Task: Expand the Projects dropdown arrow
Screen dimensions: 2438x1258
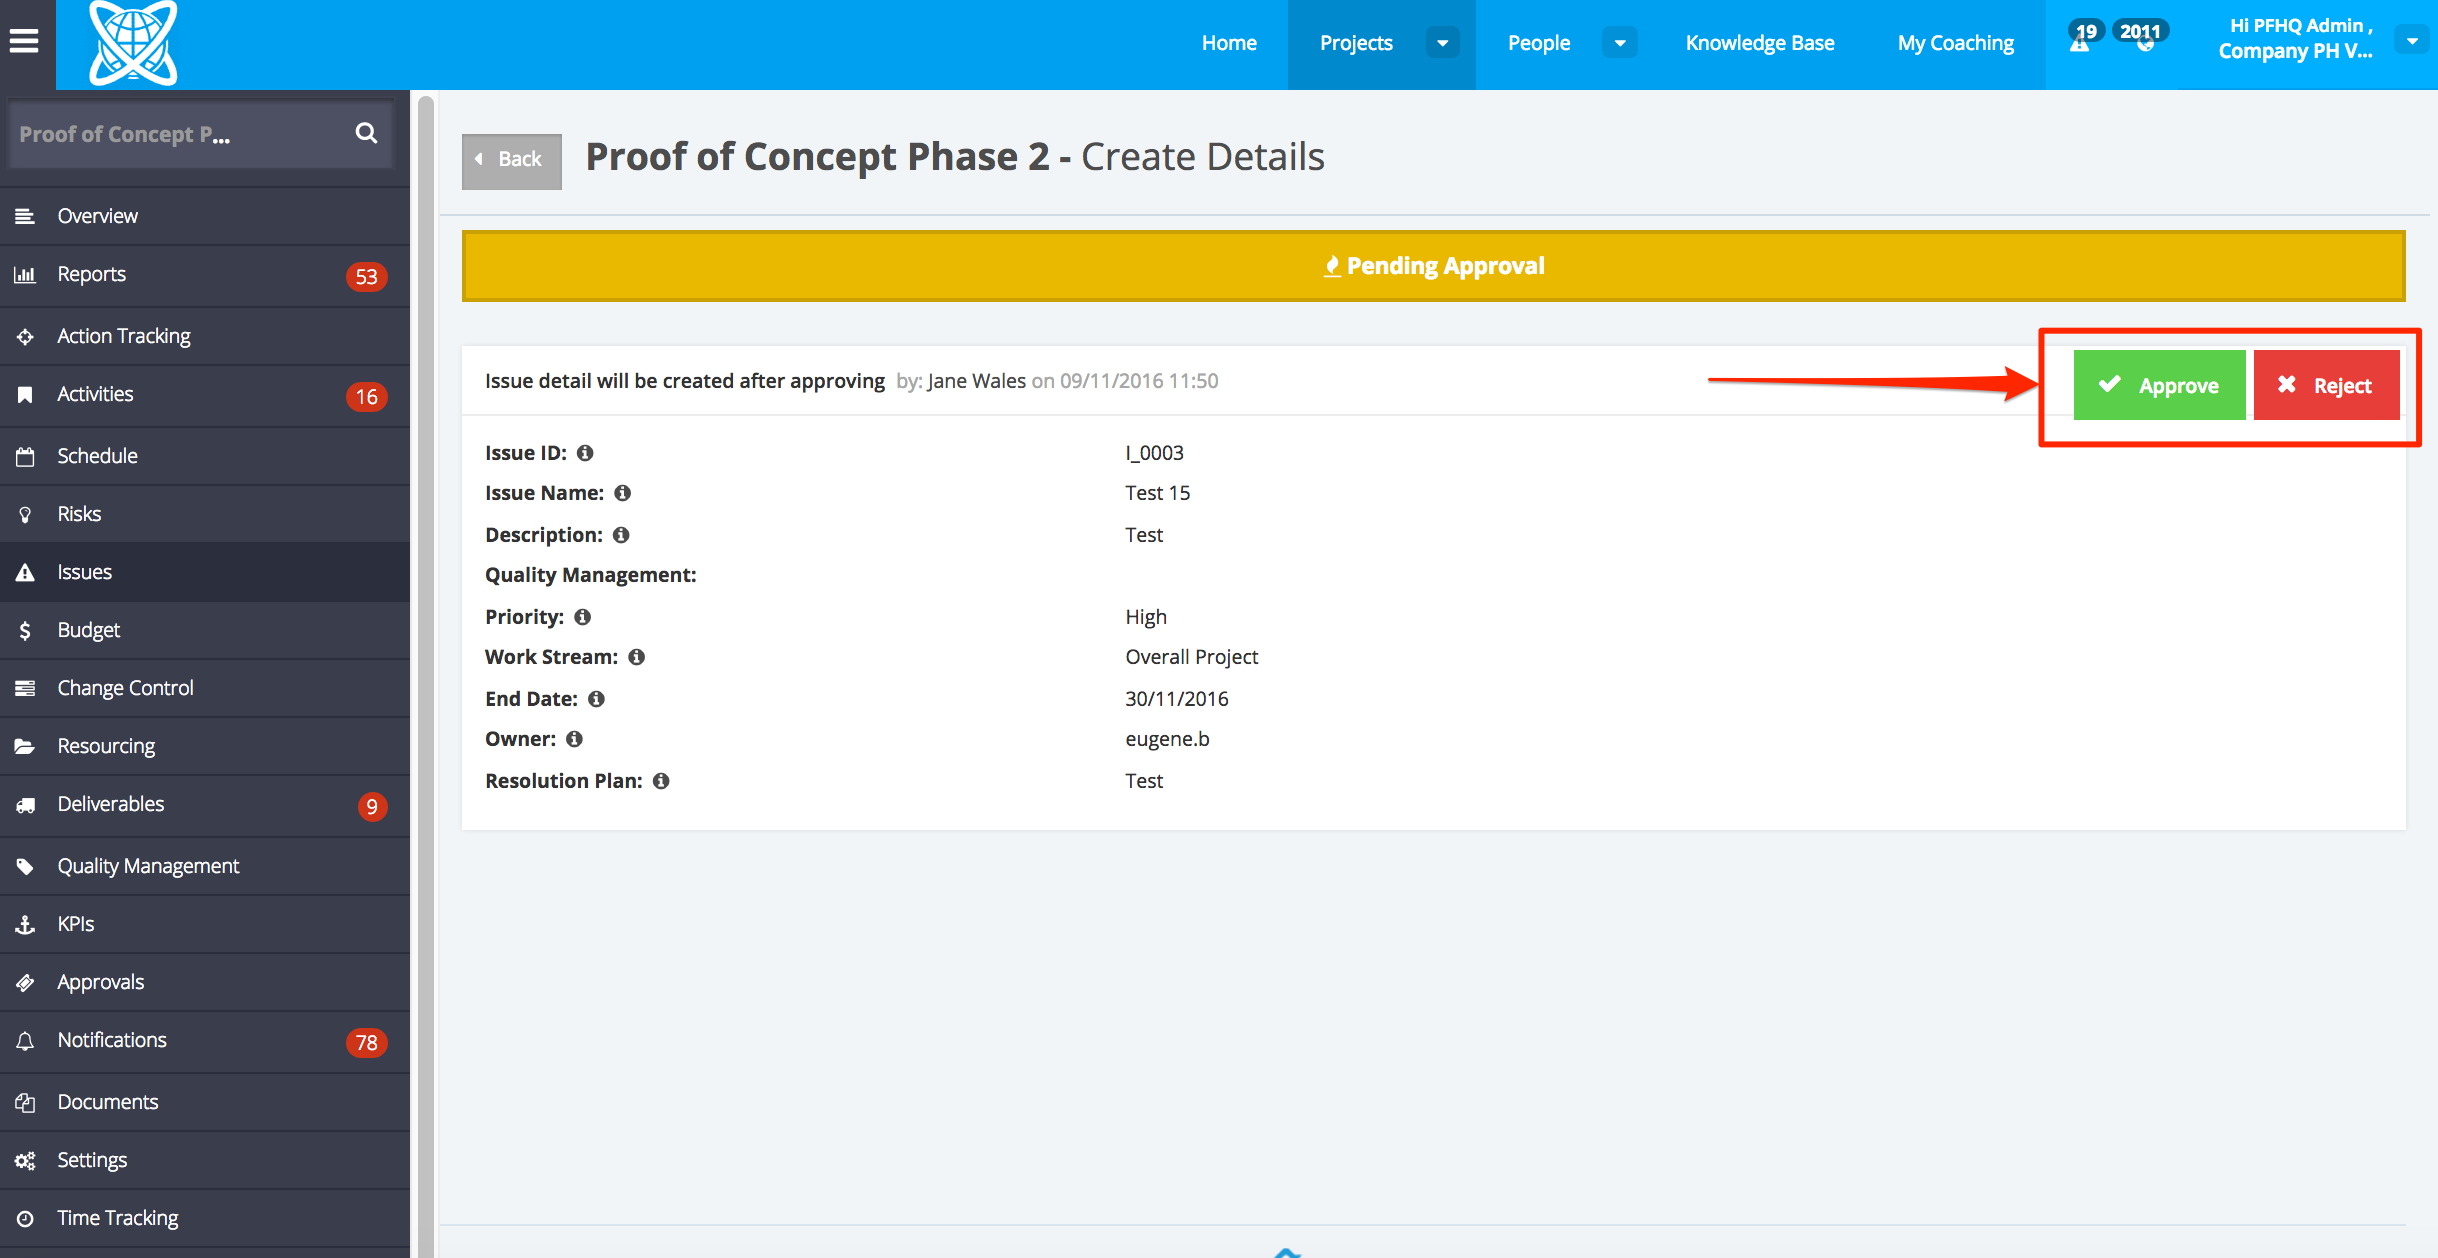Action: 1442,43
